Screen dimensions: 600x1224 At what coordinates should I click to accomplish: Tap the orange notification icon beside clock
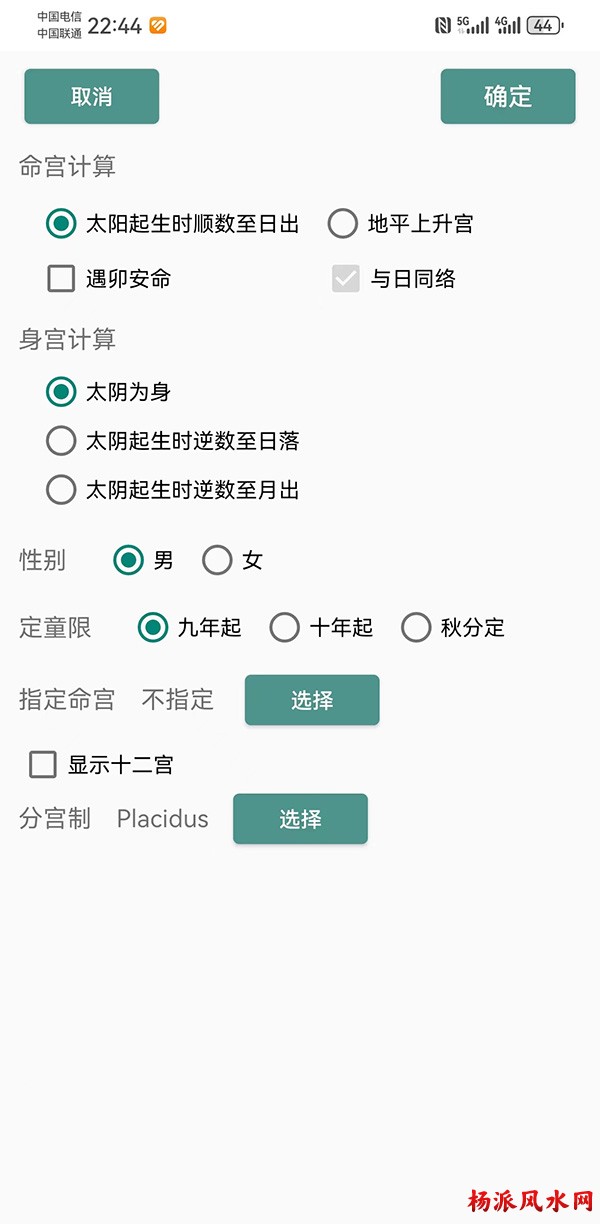[158, 26]
